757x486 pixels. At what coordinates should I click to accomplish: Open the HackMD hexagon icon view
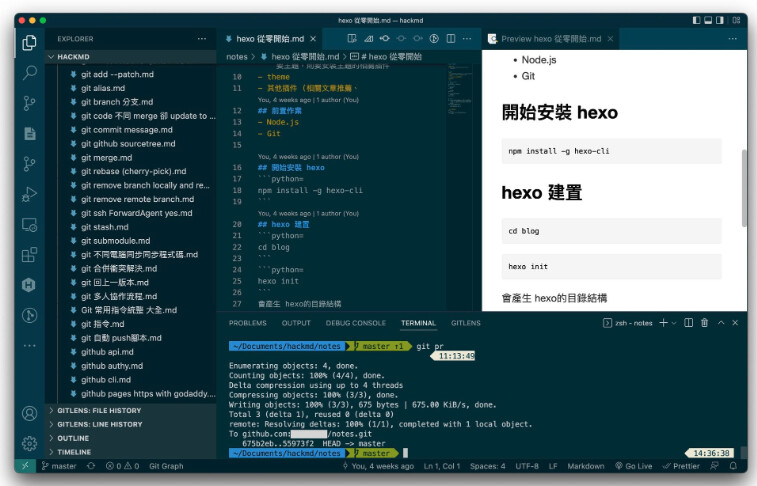[29, 285]
